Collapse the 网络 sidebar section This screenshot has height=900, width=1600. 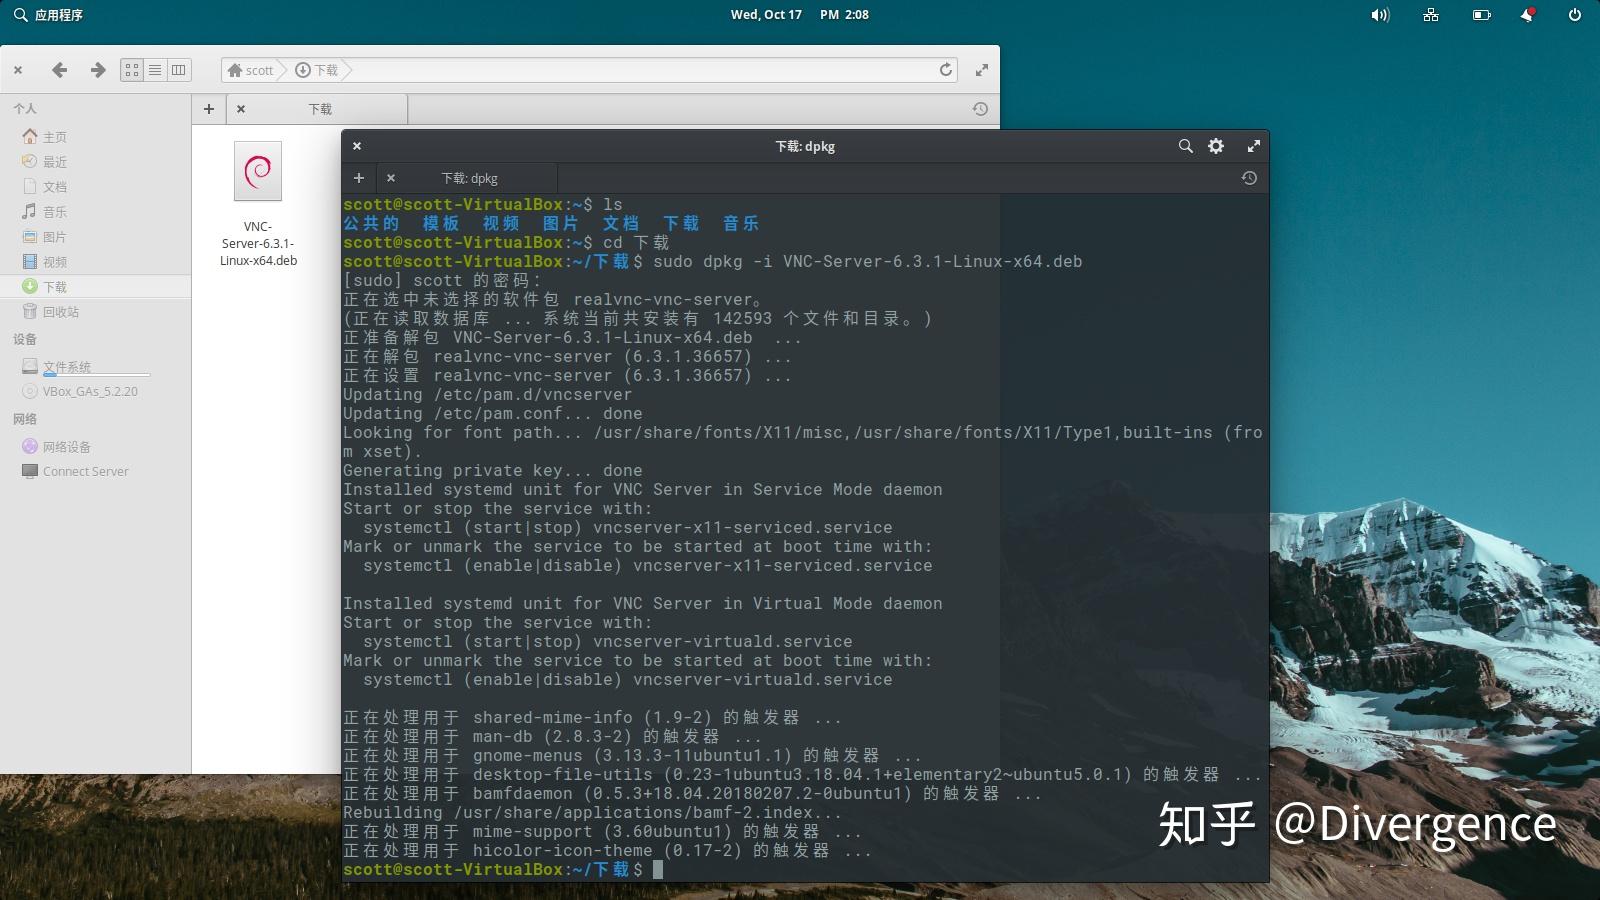[x=25, y=419]
